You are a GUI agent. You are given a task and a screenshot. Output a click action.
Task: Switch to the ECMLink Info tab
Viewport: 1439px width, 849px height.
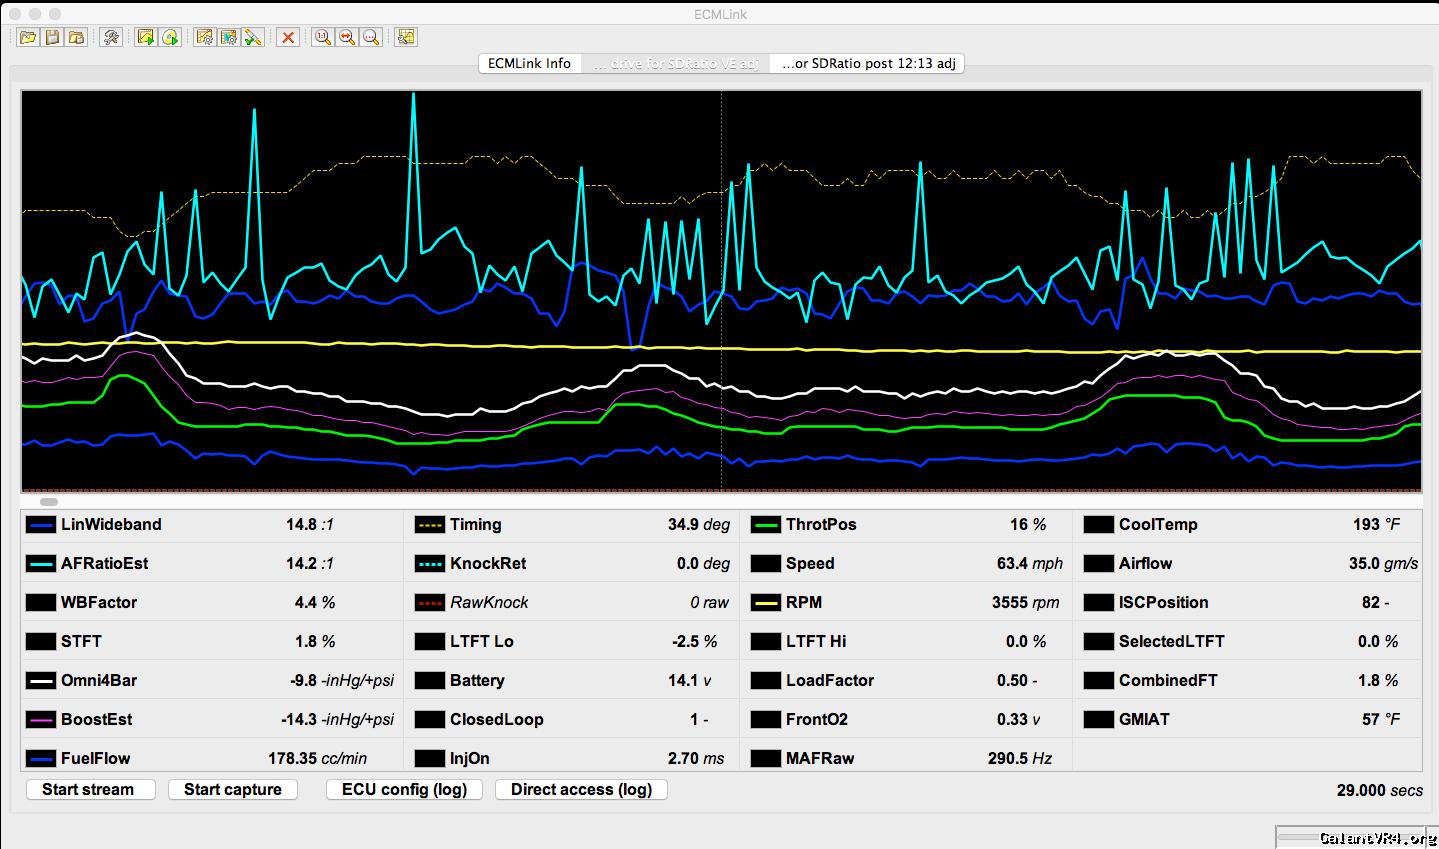[x=529, y=63]
